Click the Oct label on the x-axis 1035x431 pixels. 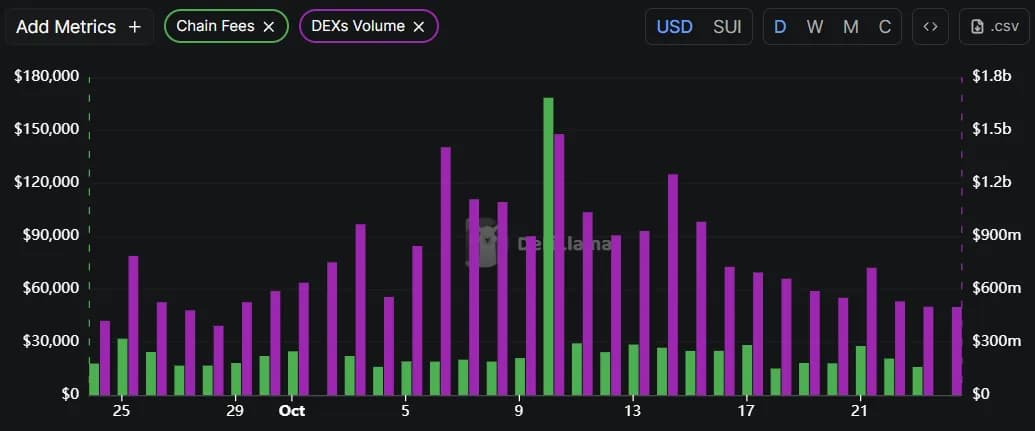[x=292, y=410]
